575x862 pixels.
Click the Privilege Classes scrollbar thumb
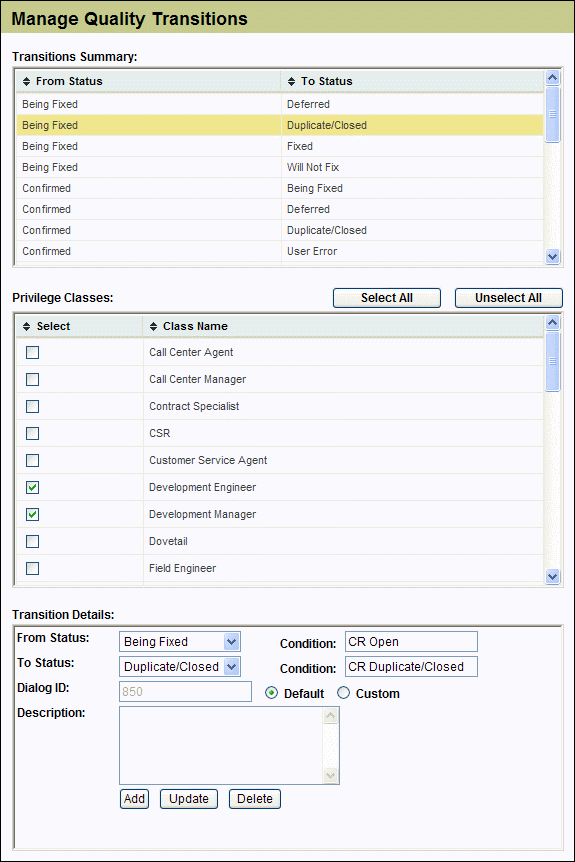click(x=552, y=361)
